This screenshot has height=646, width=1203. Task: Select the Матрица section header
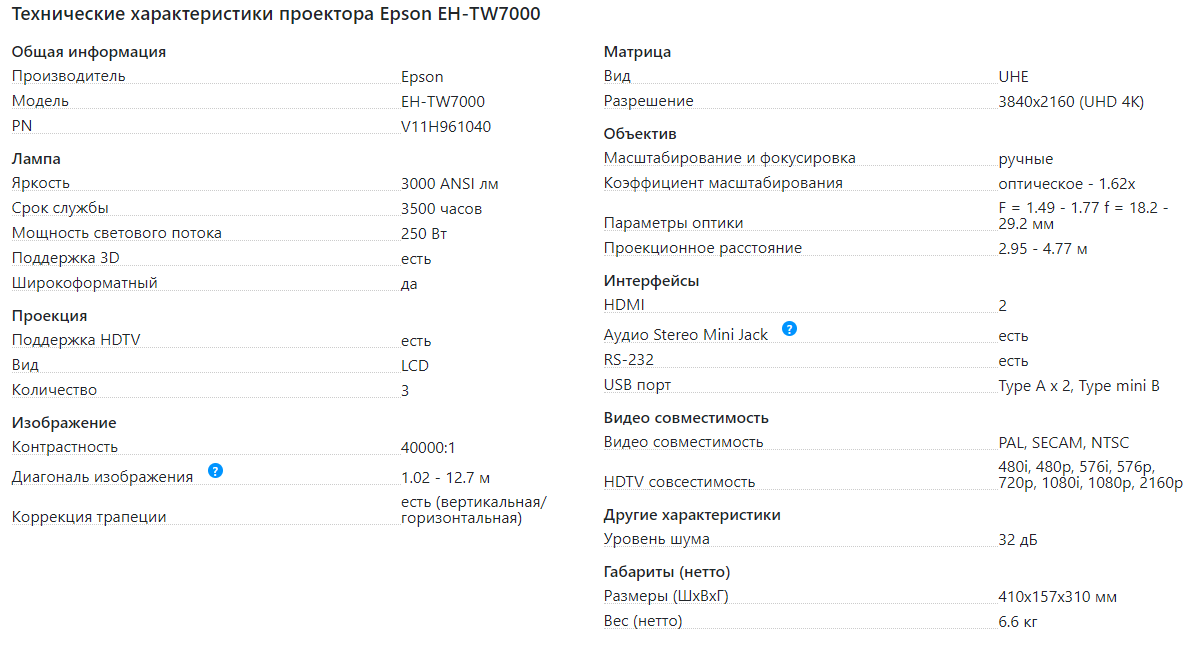pos(638,52)
